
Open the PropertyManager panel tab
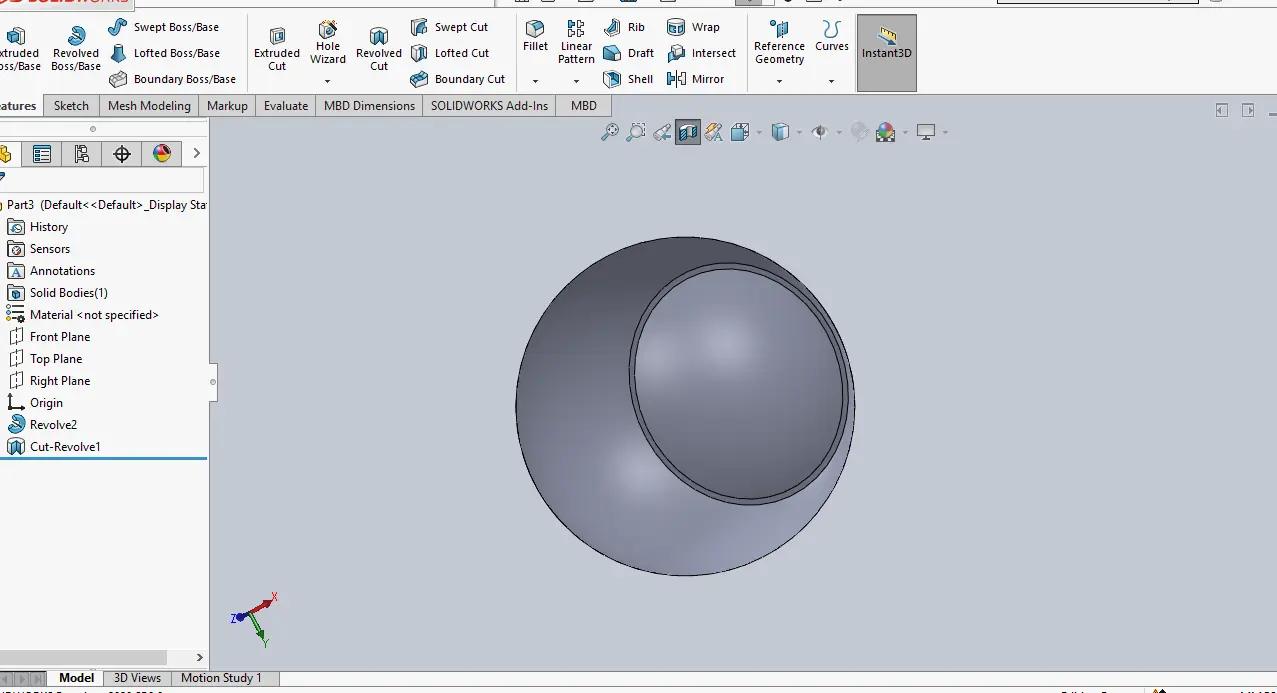(x=42, y=154)
